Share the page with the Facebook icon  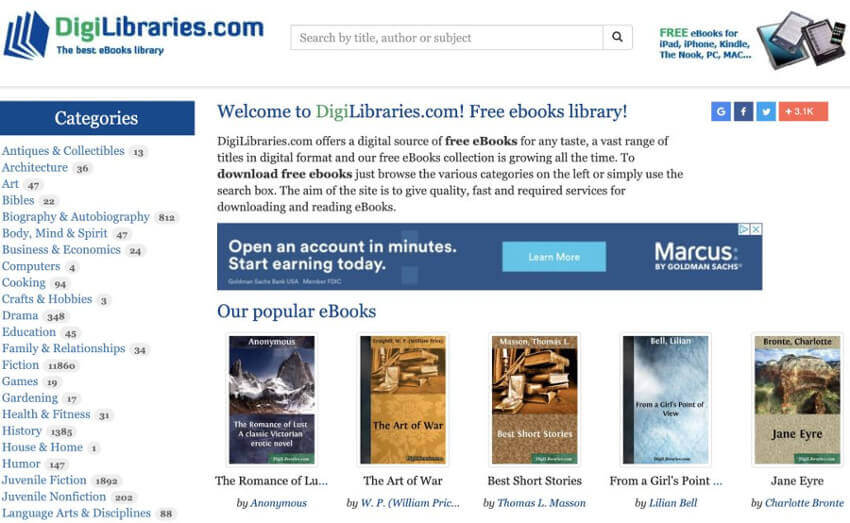point(744,112)
